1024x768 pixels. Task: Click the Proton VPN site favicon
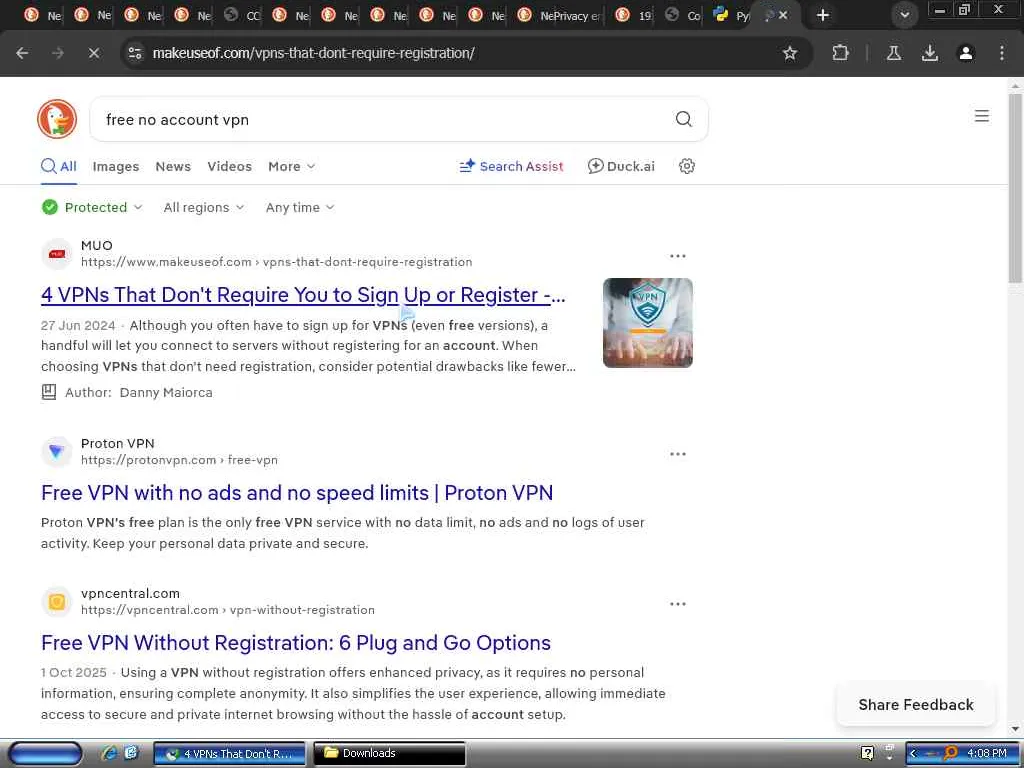[x=57, y=452]
